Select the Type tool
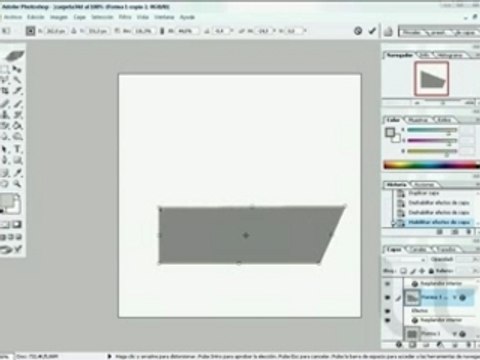 (17, 149)
